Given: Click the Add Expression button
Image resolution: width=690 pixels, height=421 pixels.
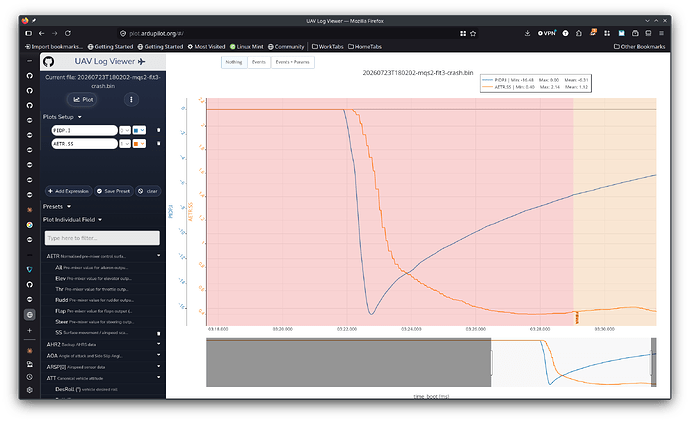Looking at the screenshot, I should [68, 191].
